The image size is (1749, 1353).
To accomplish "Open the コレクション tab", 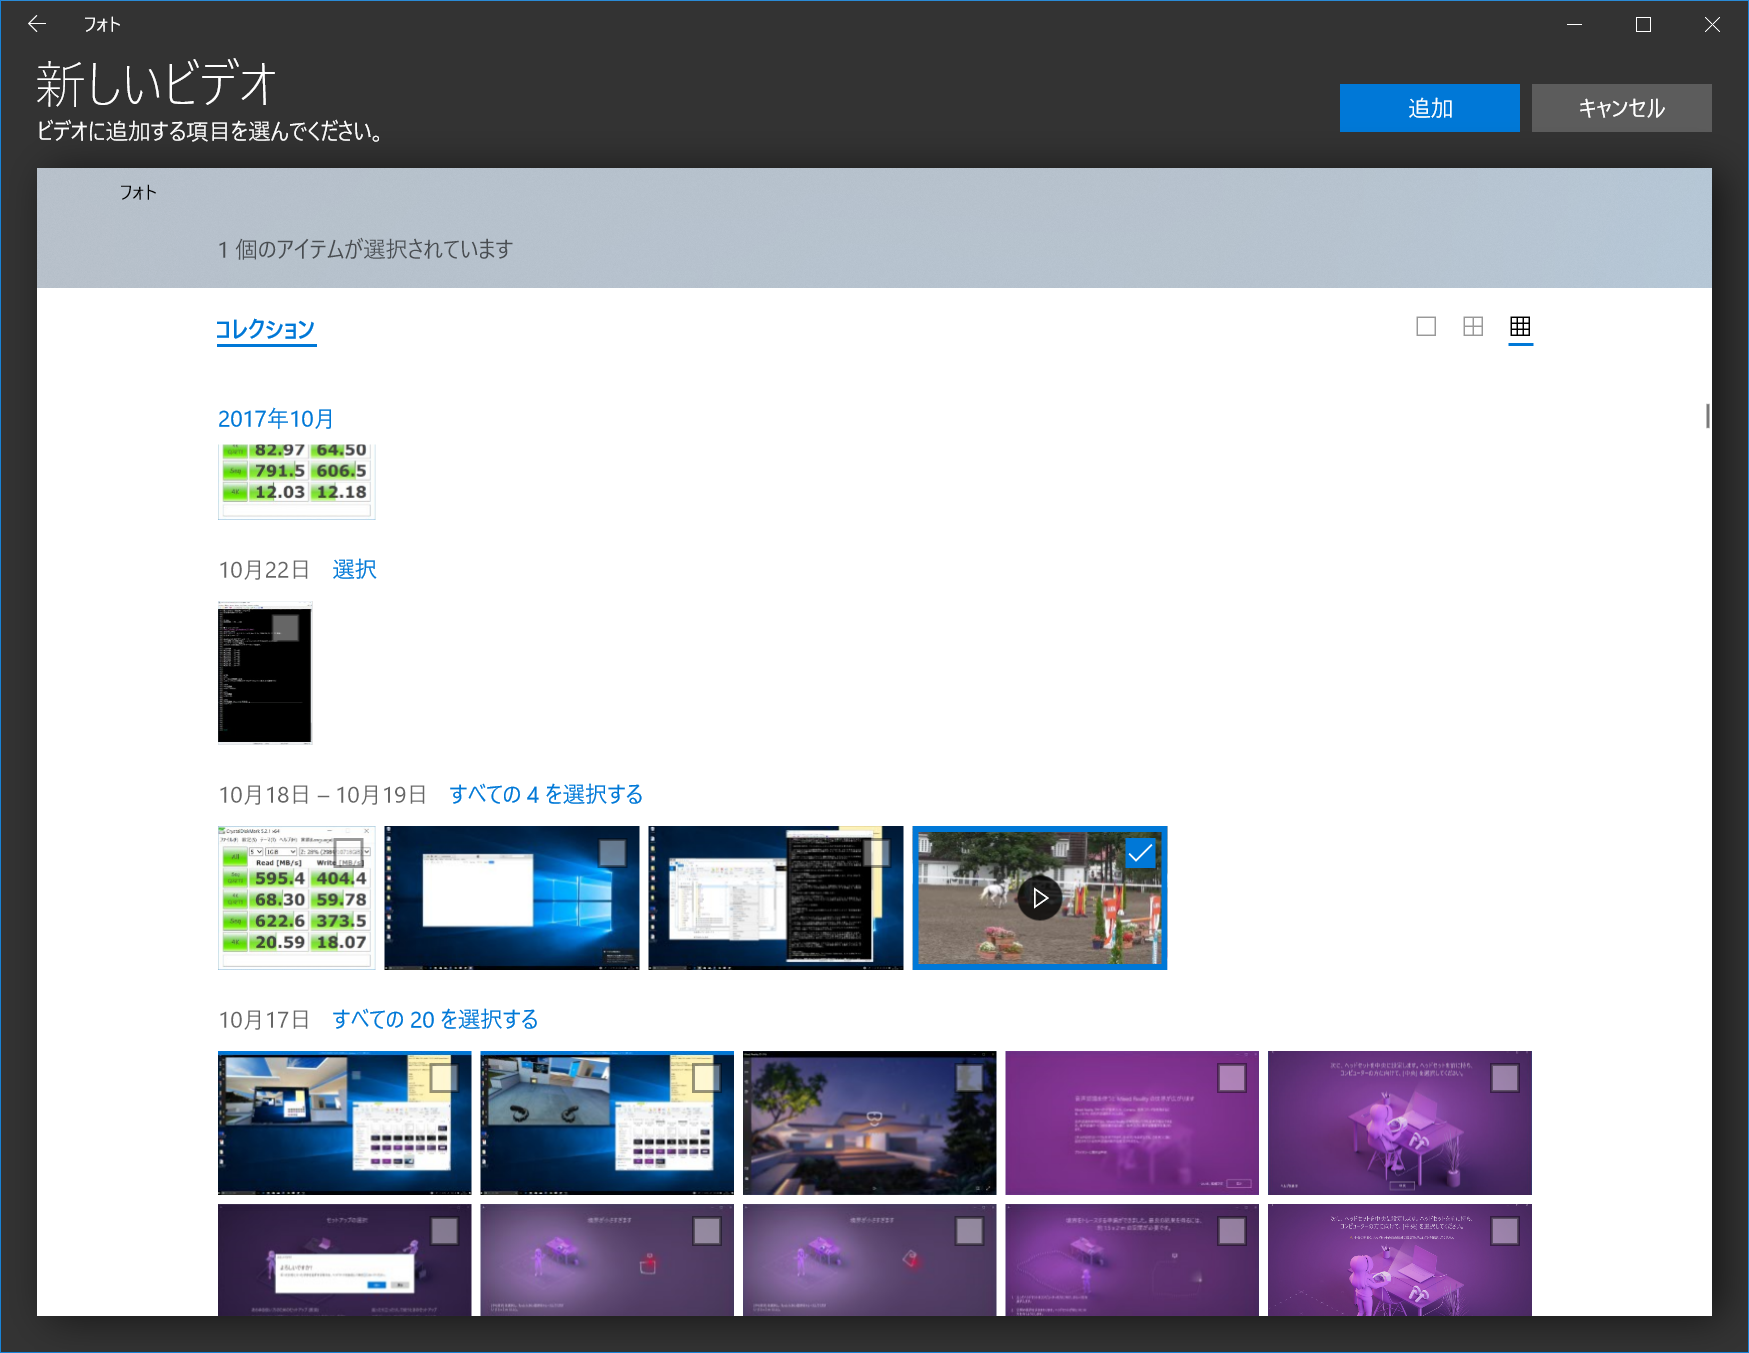I will click(266, 329).
